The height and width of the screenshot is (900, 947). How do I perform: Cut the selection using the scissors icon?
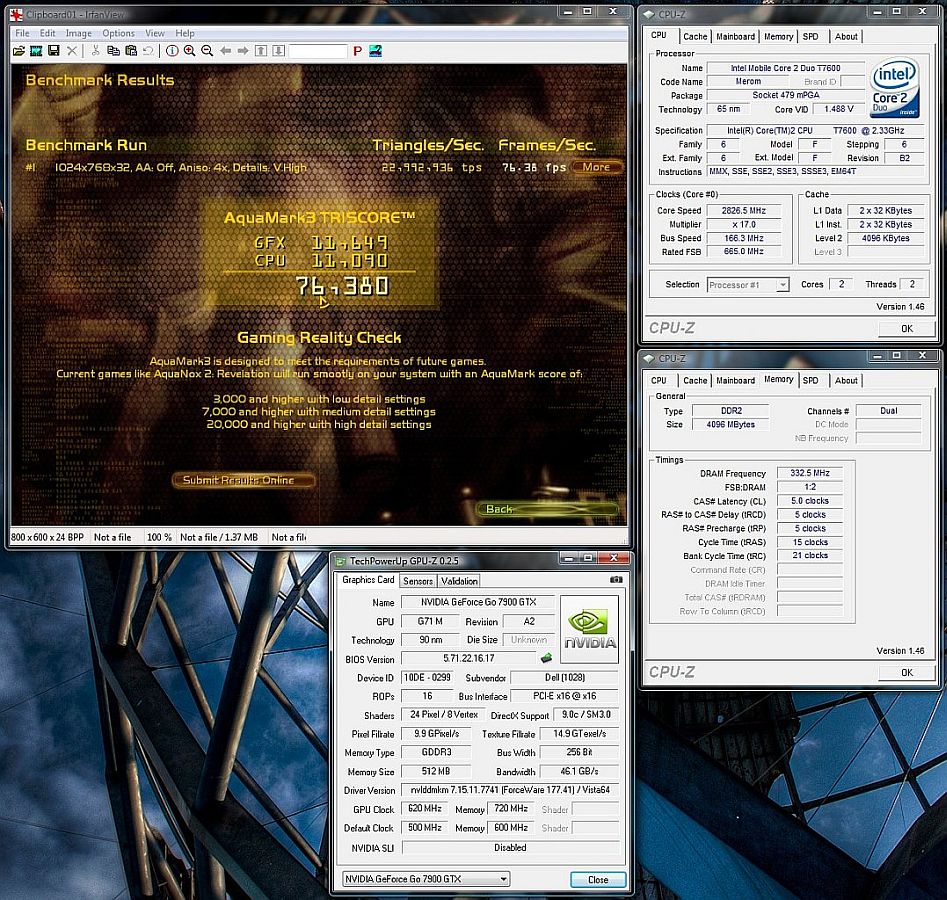click(95, 51)
